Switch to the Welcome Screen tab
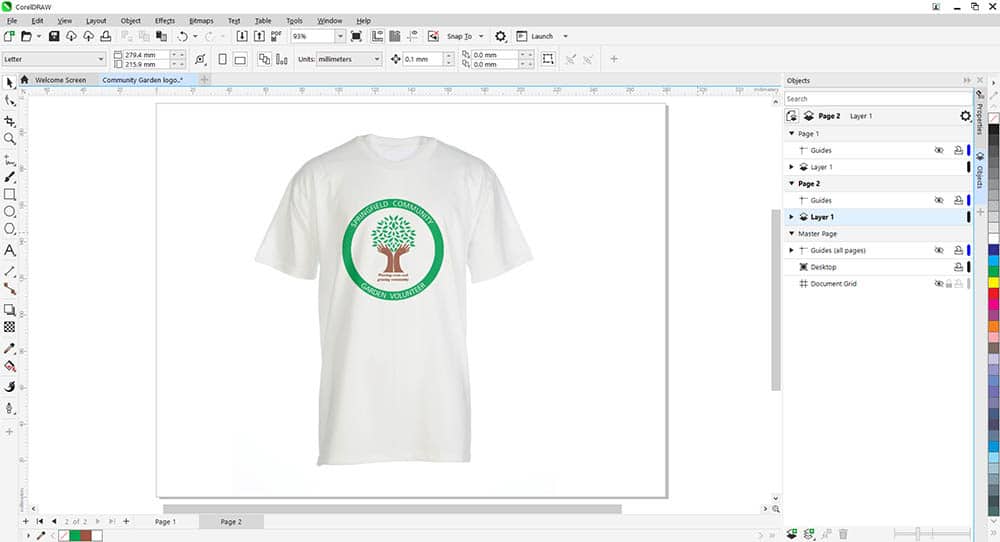The height and width of the screenshot is (542, 1000). pyautogui.click(x=60, y=80)
